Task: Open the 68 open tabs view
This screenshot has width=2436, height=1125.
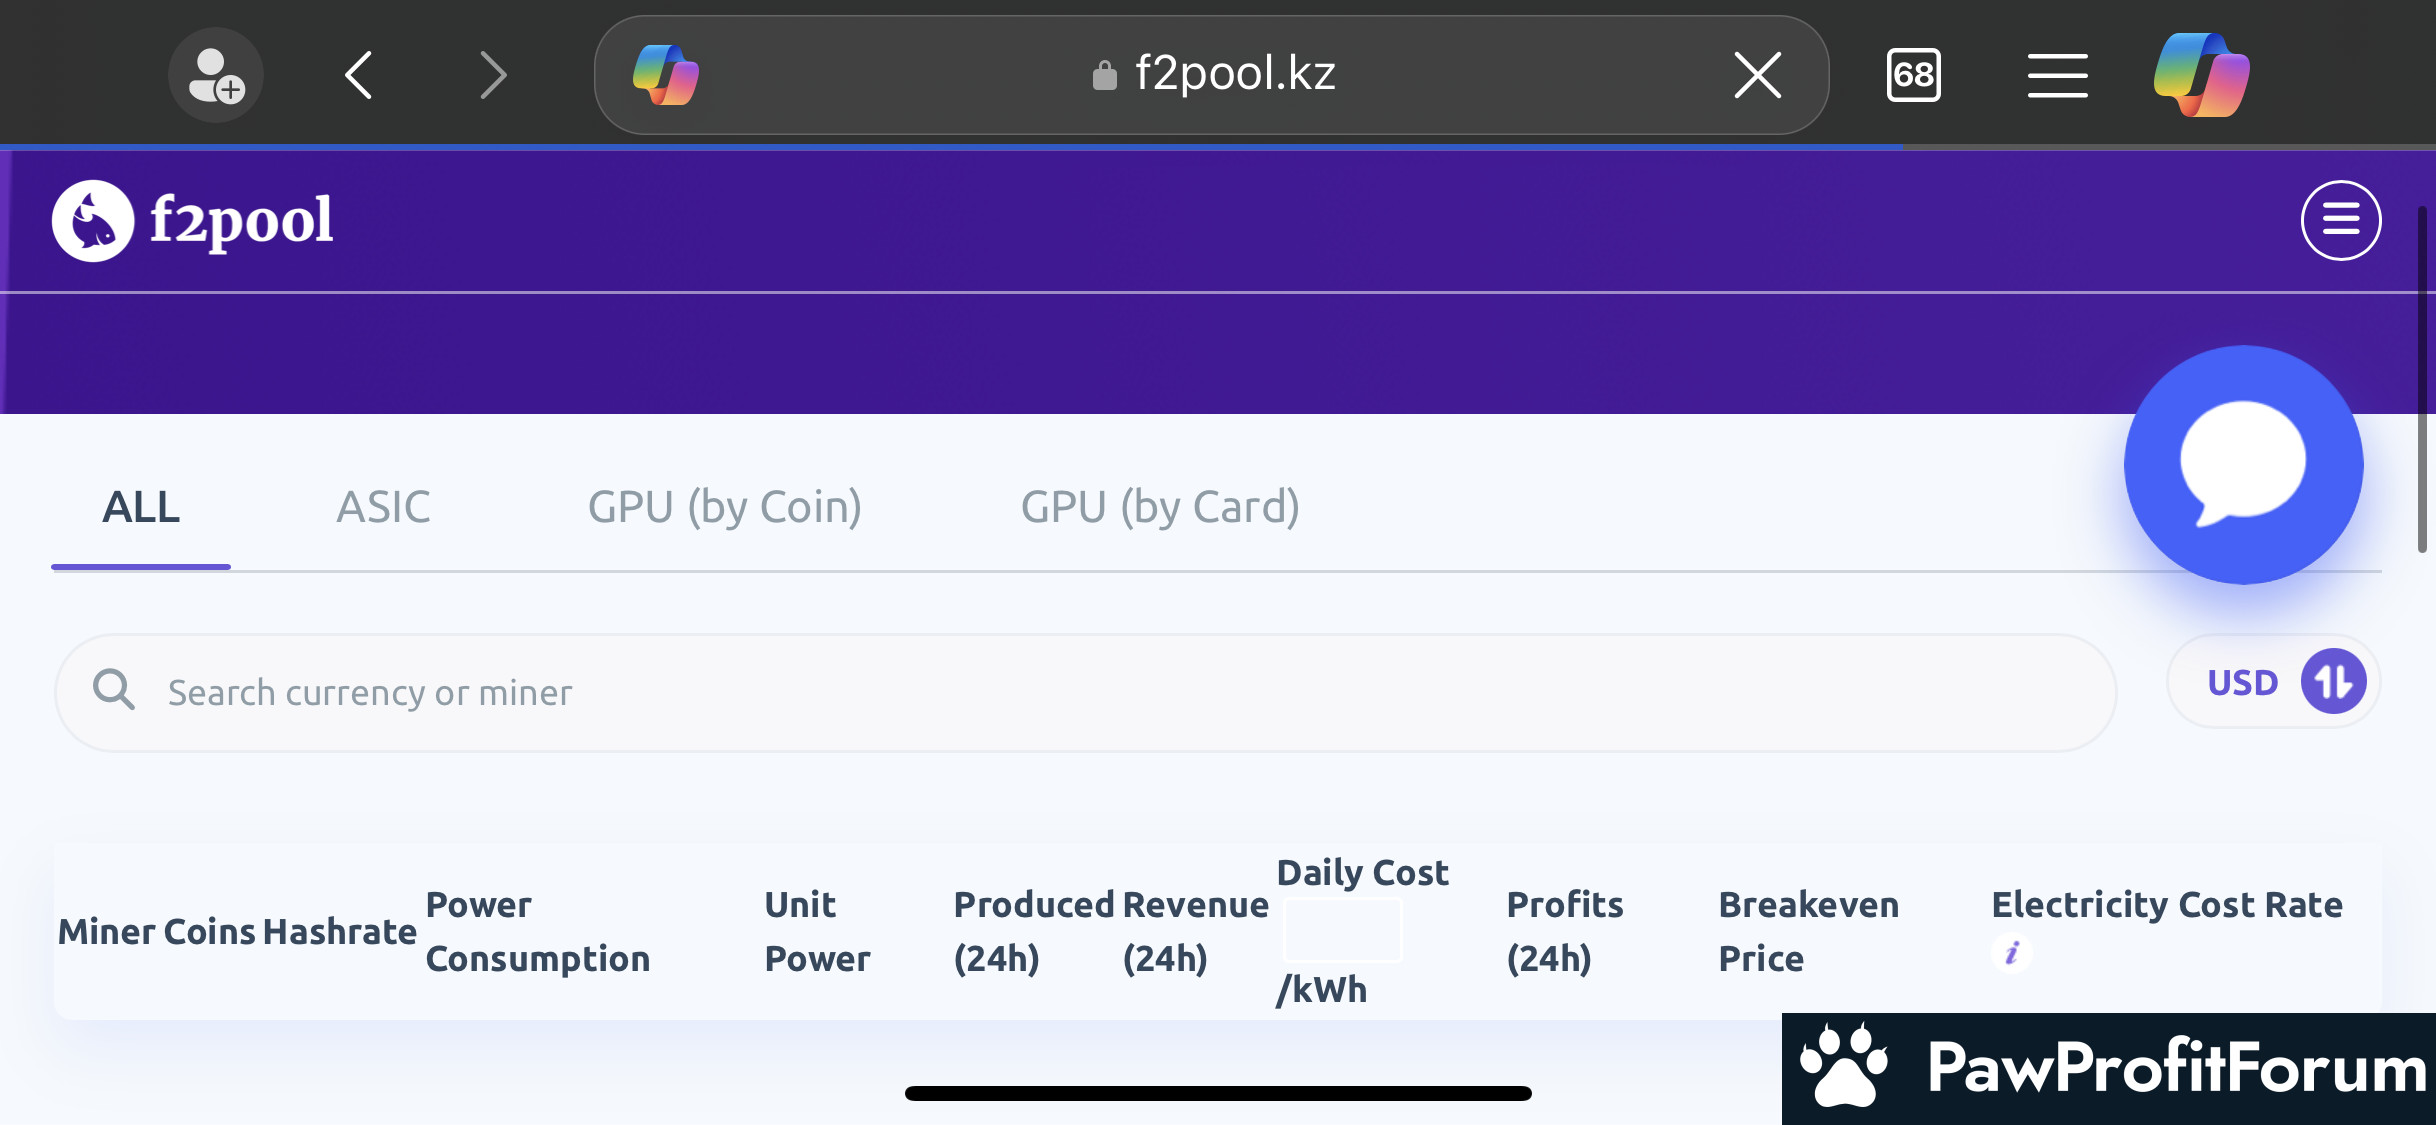Action: click(1913, 75)
